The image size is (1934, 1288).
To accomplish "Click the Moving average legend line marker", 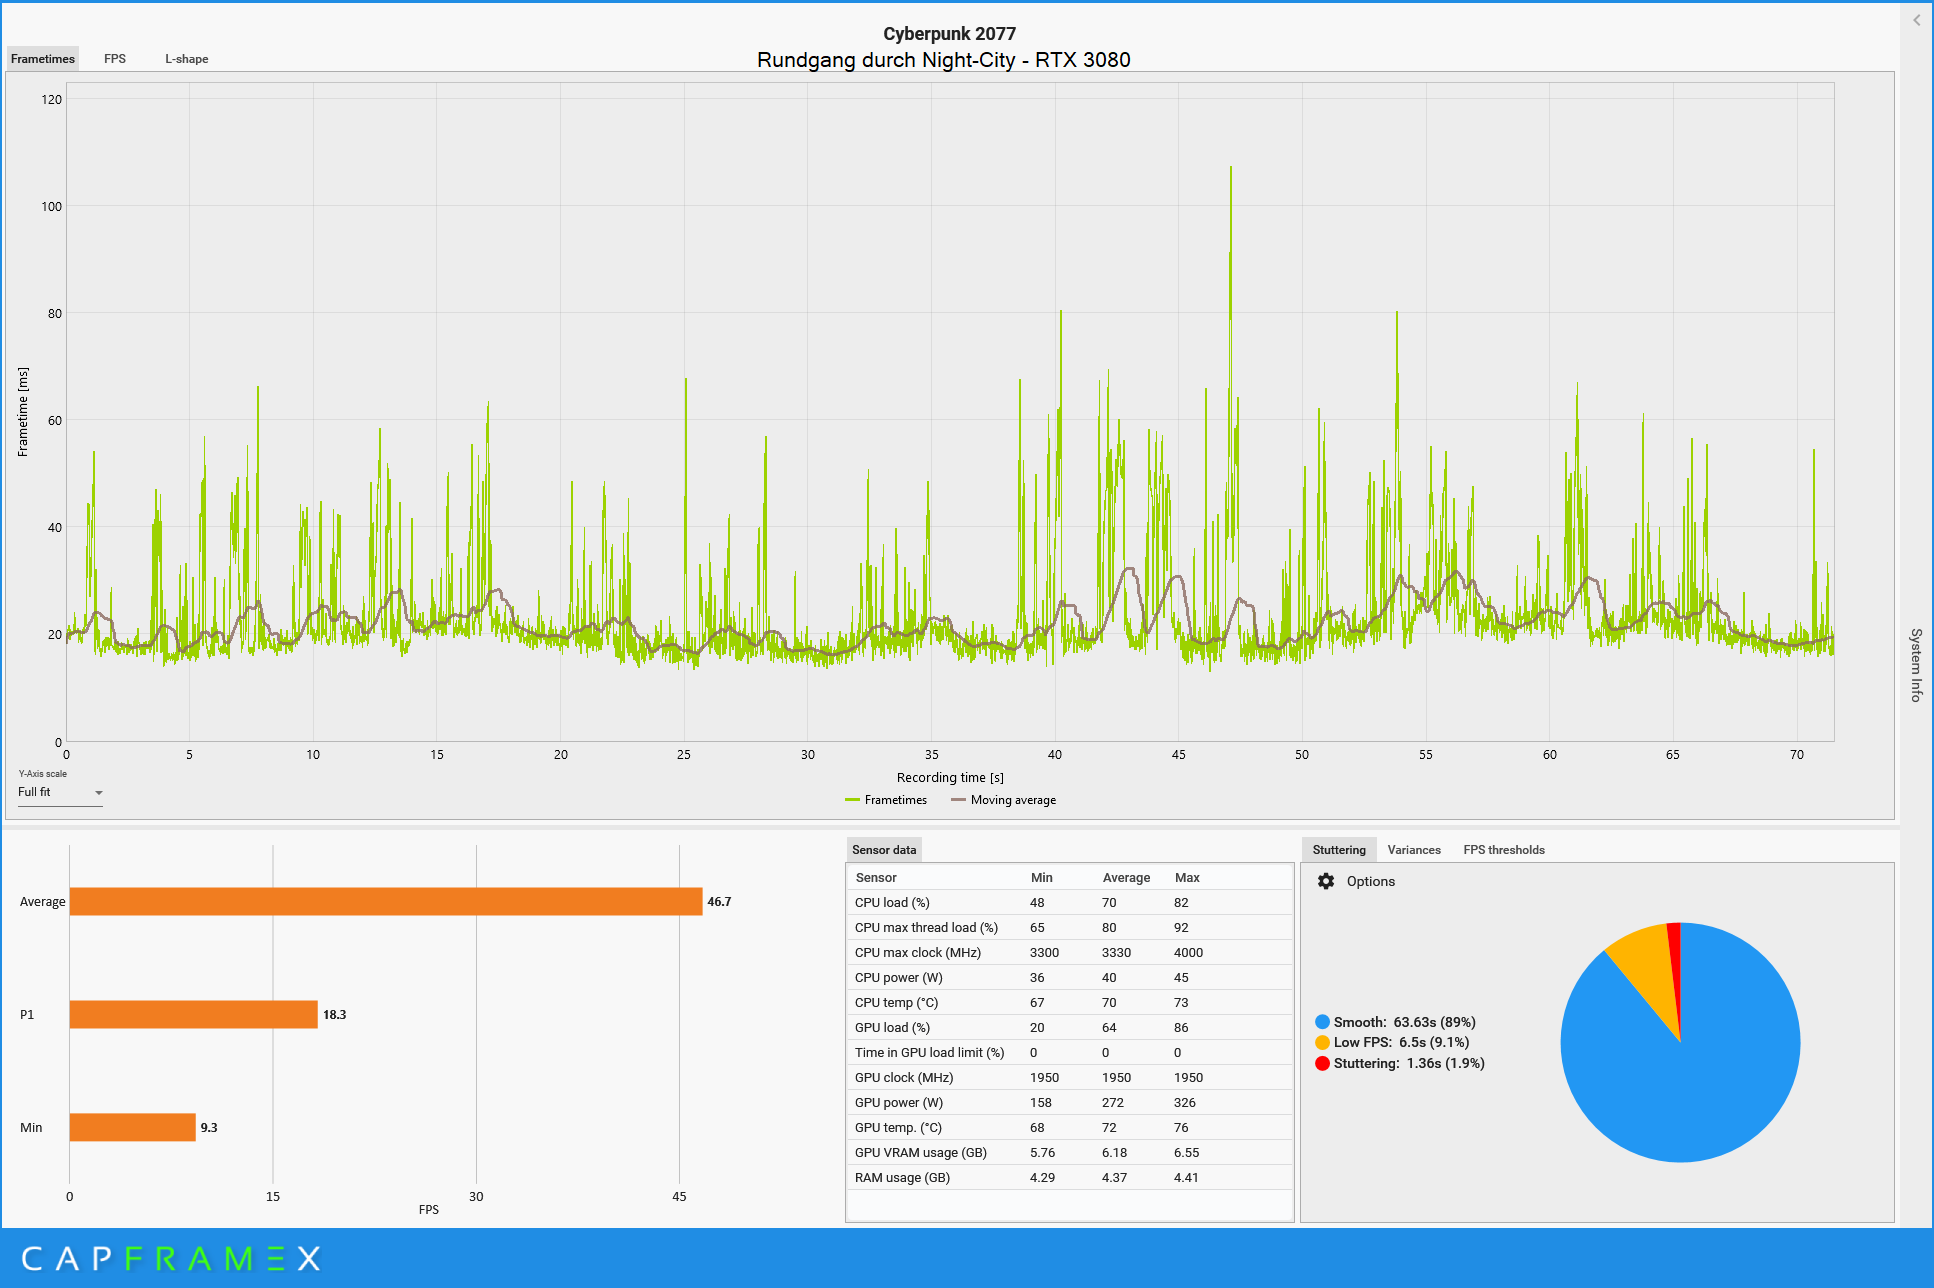I will 958,800.
